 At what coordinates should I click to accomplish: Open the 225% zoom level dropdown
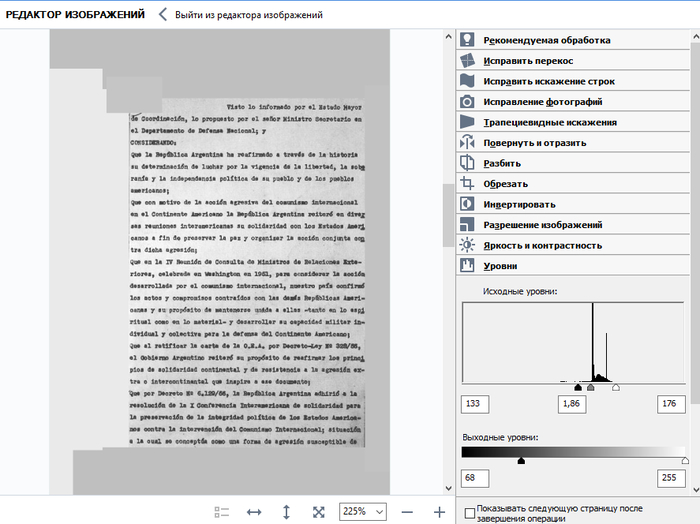(x=363, y=511)
